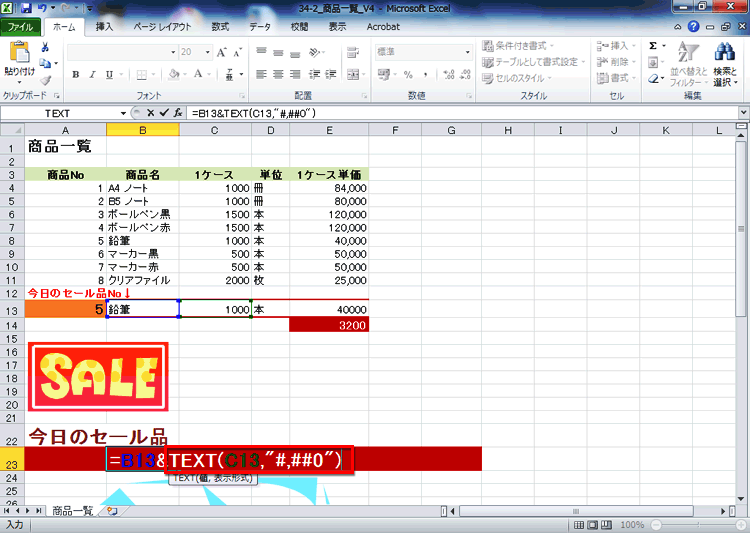Viewport: 750px width, 533px height.
Task: Click the accounting currency format icon
Action: (x=384, y=74)
